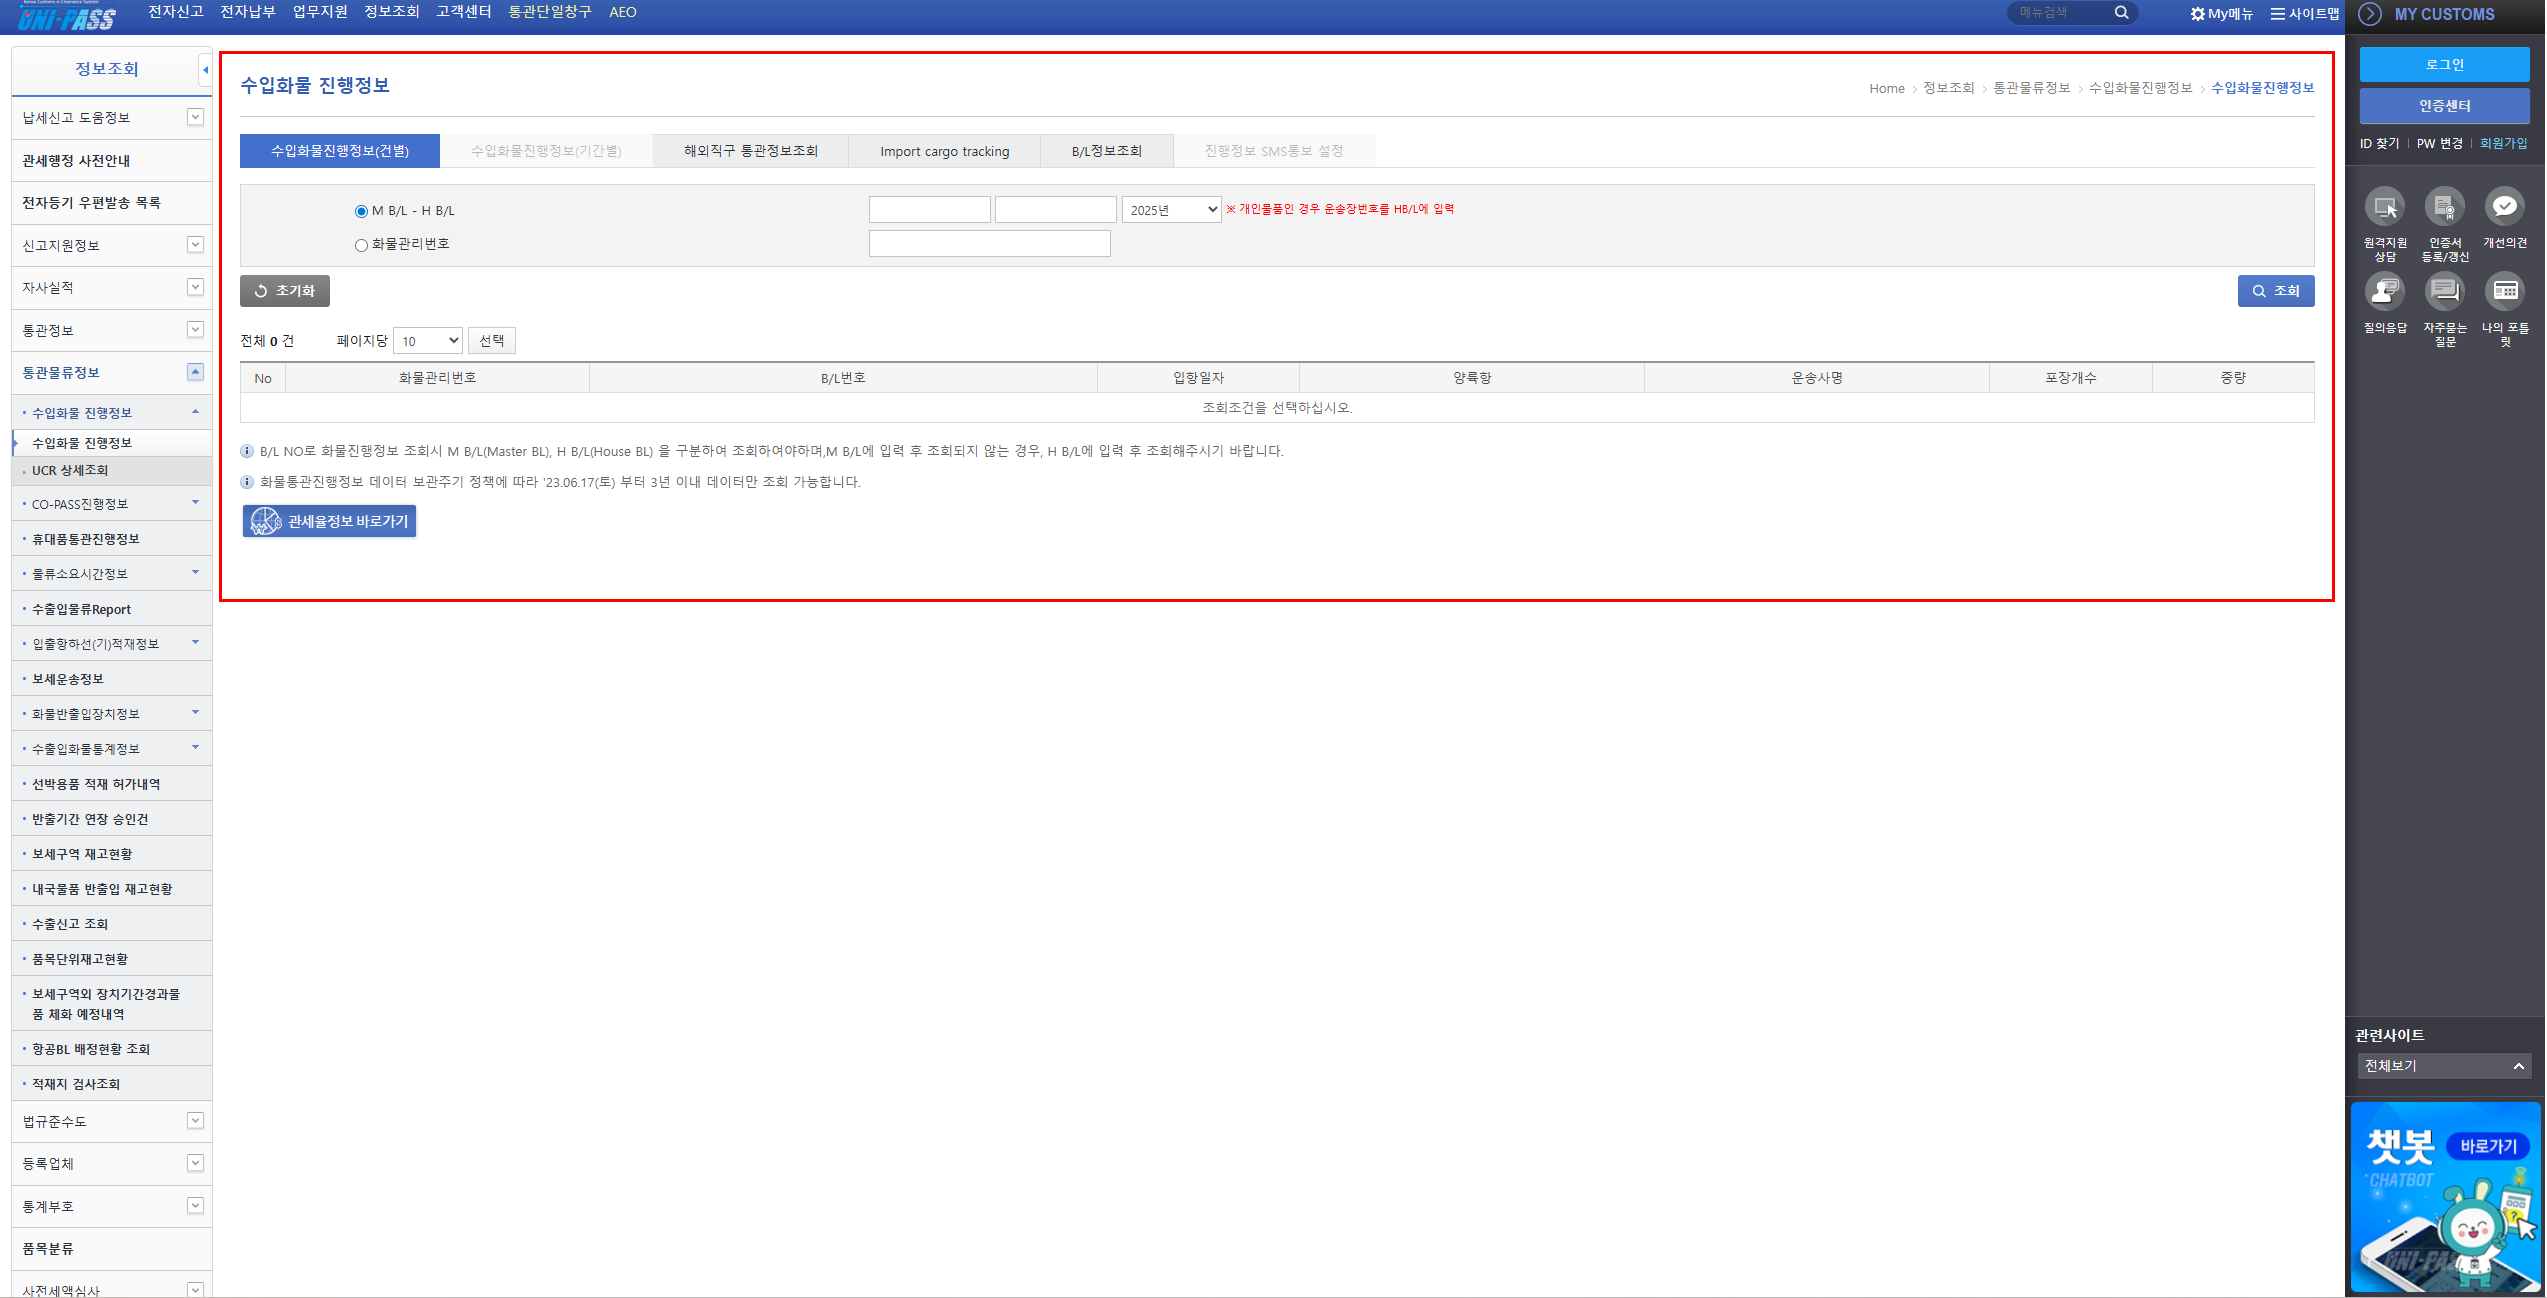This screenshot has height=1298, width=2547.
Task: Open the 페이지당 rows-per-page dropdown
Action: point(428,341)
